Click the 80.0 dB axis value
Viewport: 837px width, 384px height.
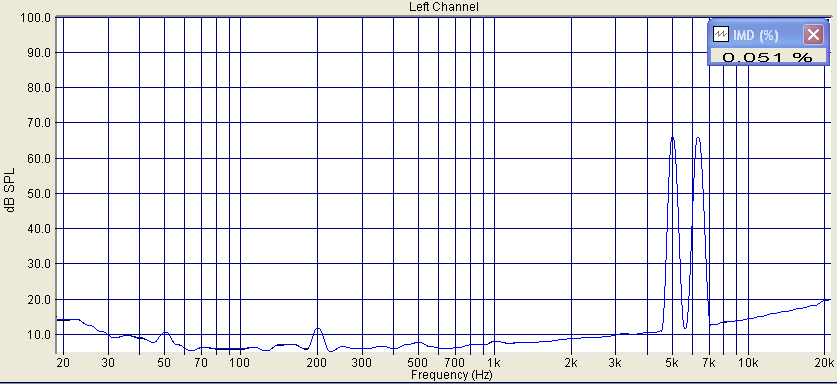click(x=38, y=88)
